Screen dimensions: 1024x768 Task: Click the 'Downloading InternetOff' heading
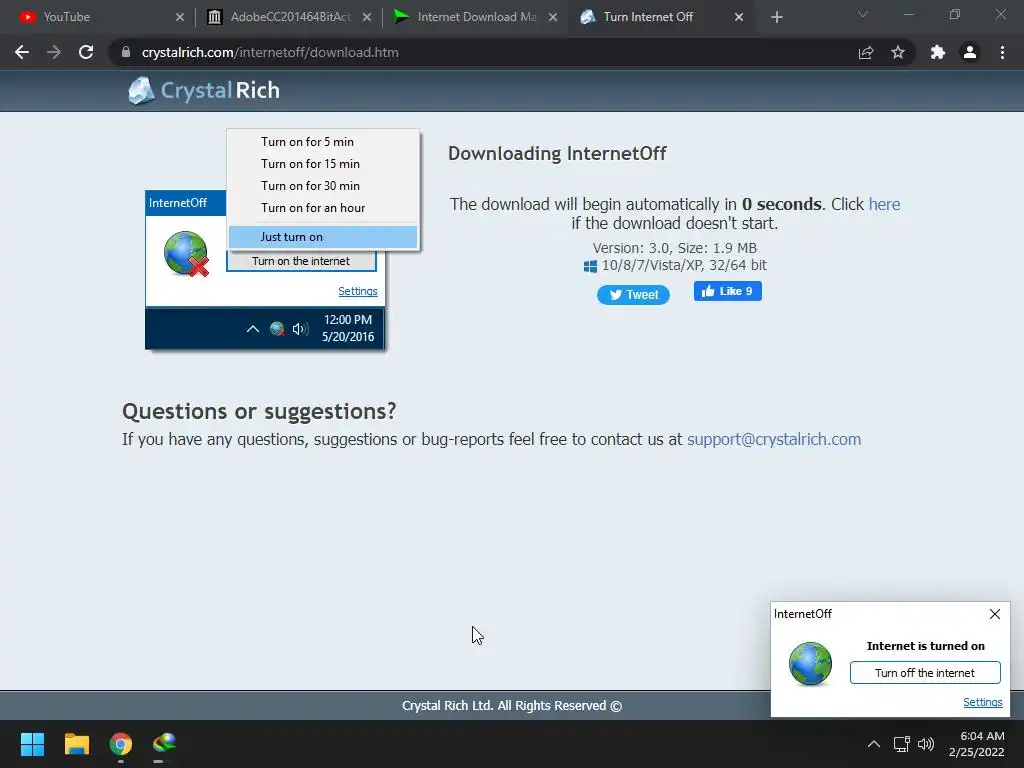557,153
